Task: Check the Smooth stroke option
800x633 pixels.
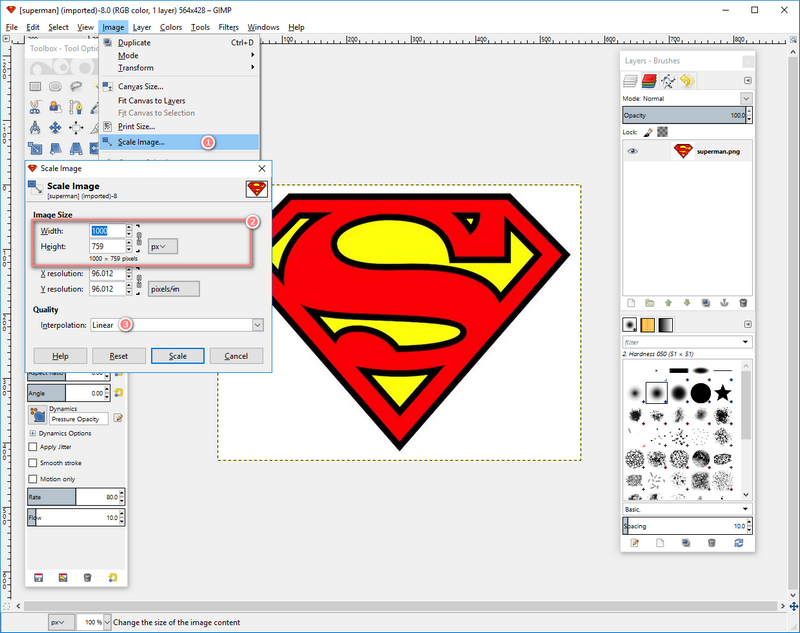Action: [x=33, y=463]
